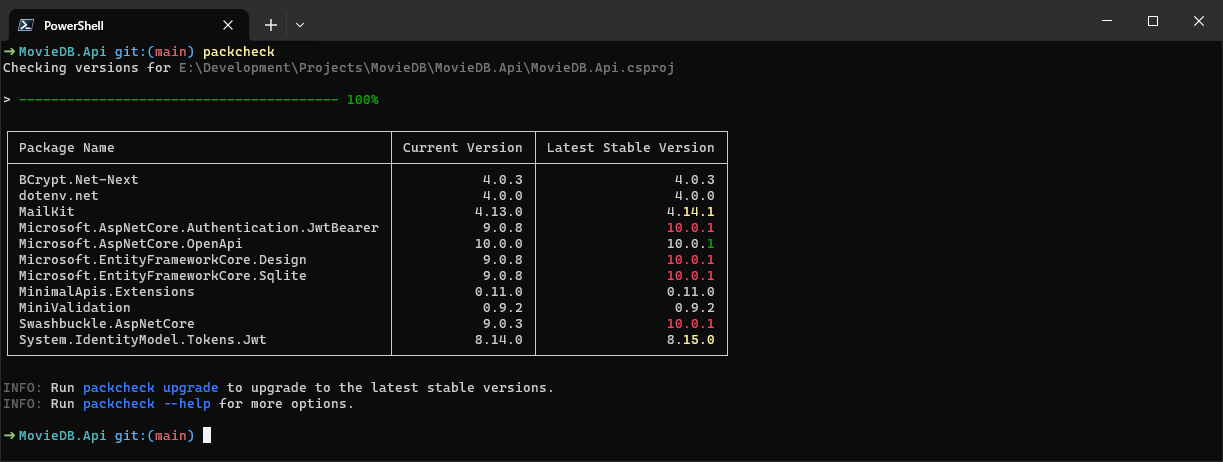
Task: Click the Package Name column header
Action: 67,148
